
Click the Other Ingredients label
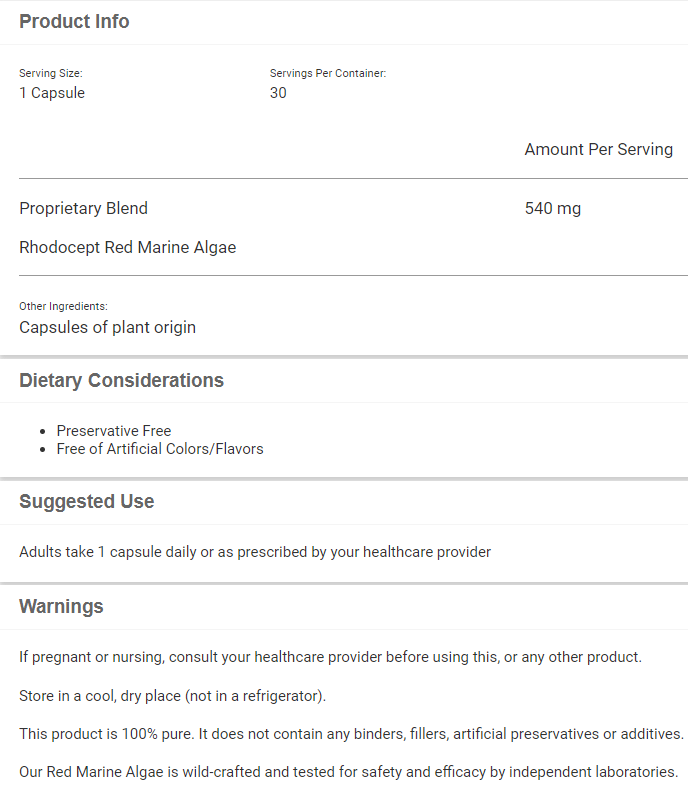(63, 306)
